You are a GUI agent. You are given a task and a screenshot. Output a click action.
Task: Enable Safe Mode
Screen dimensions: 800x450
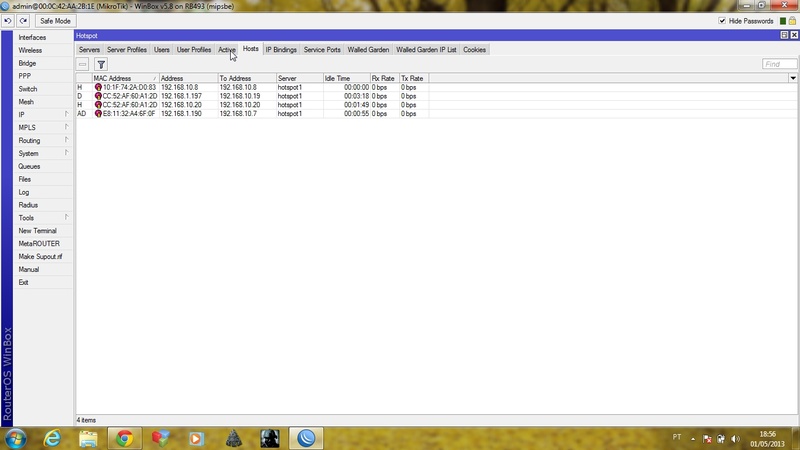point(55,21)
